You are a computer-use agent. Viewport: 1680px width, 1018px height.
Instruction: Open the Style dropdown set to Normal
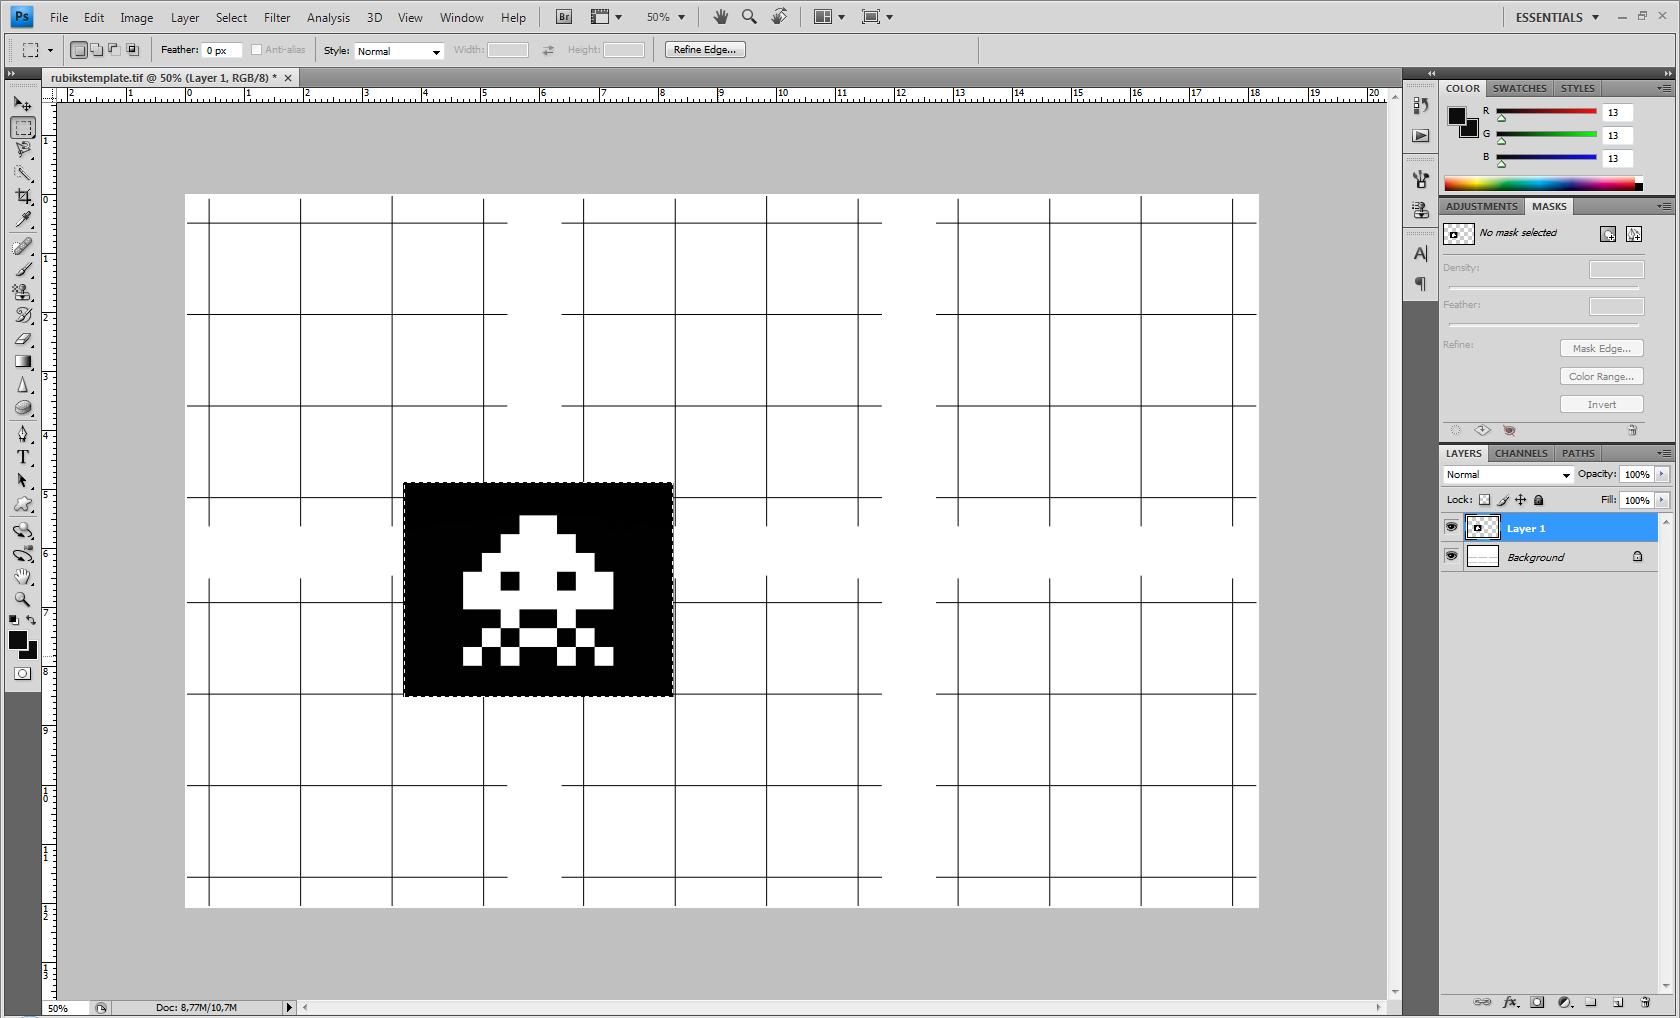399,51
